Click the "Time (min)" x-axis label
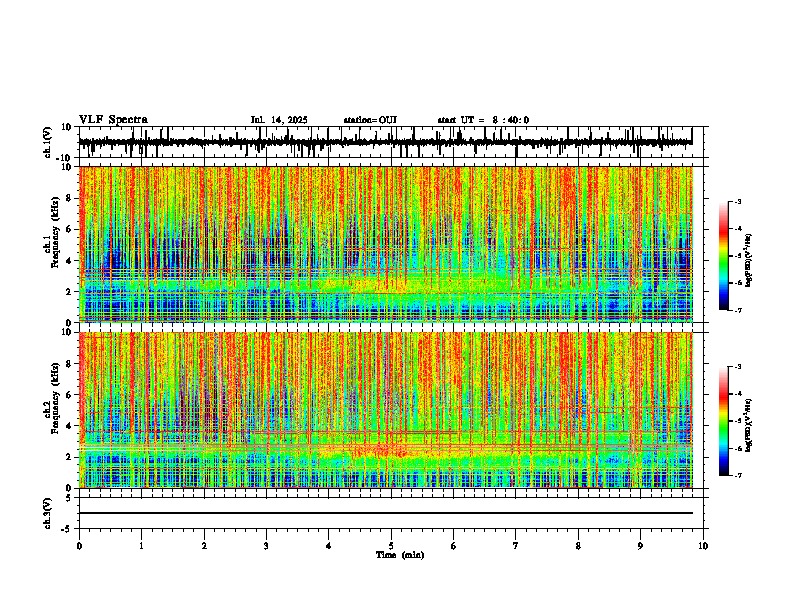Image resolution: width=792 pixels, height=612 pixels. tap(400, 555)
